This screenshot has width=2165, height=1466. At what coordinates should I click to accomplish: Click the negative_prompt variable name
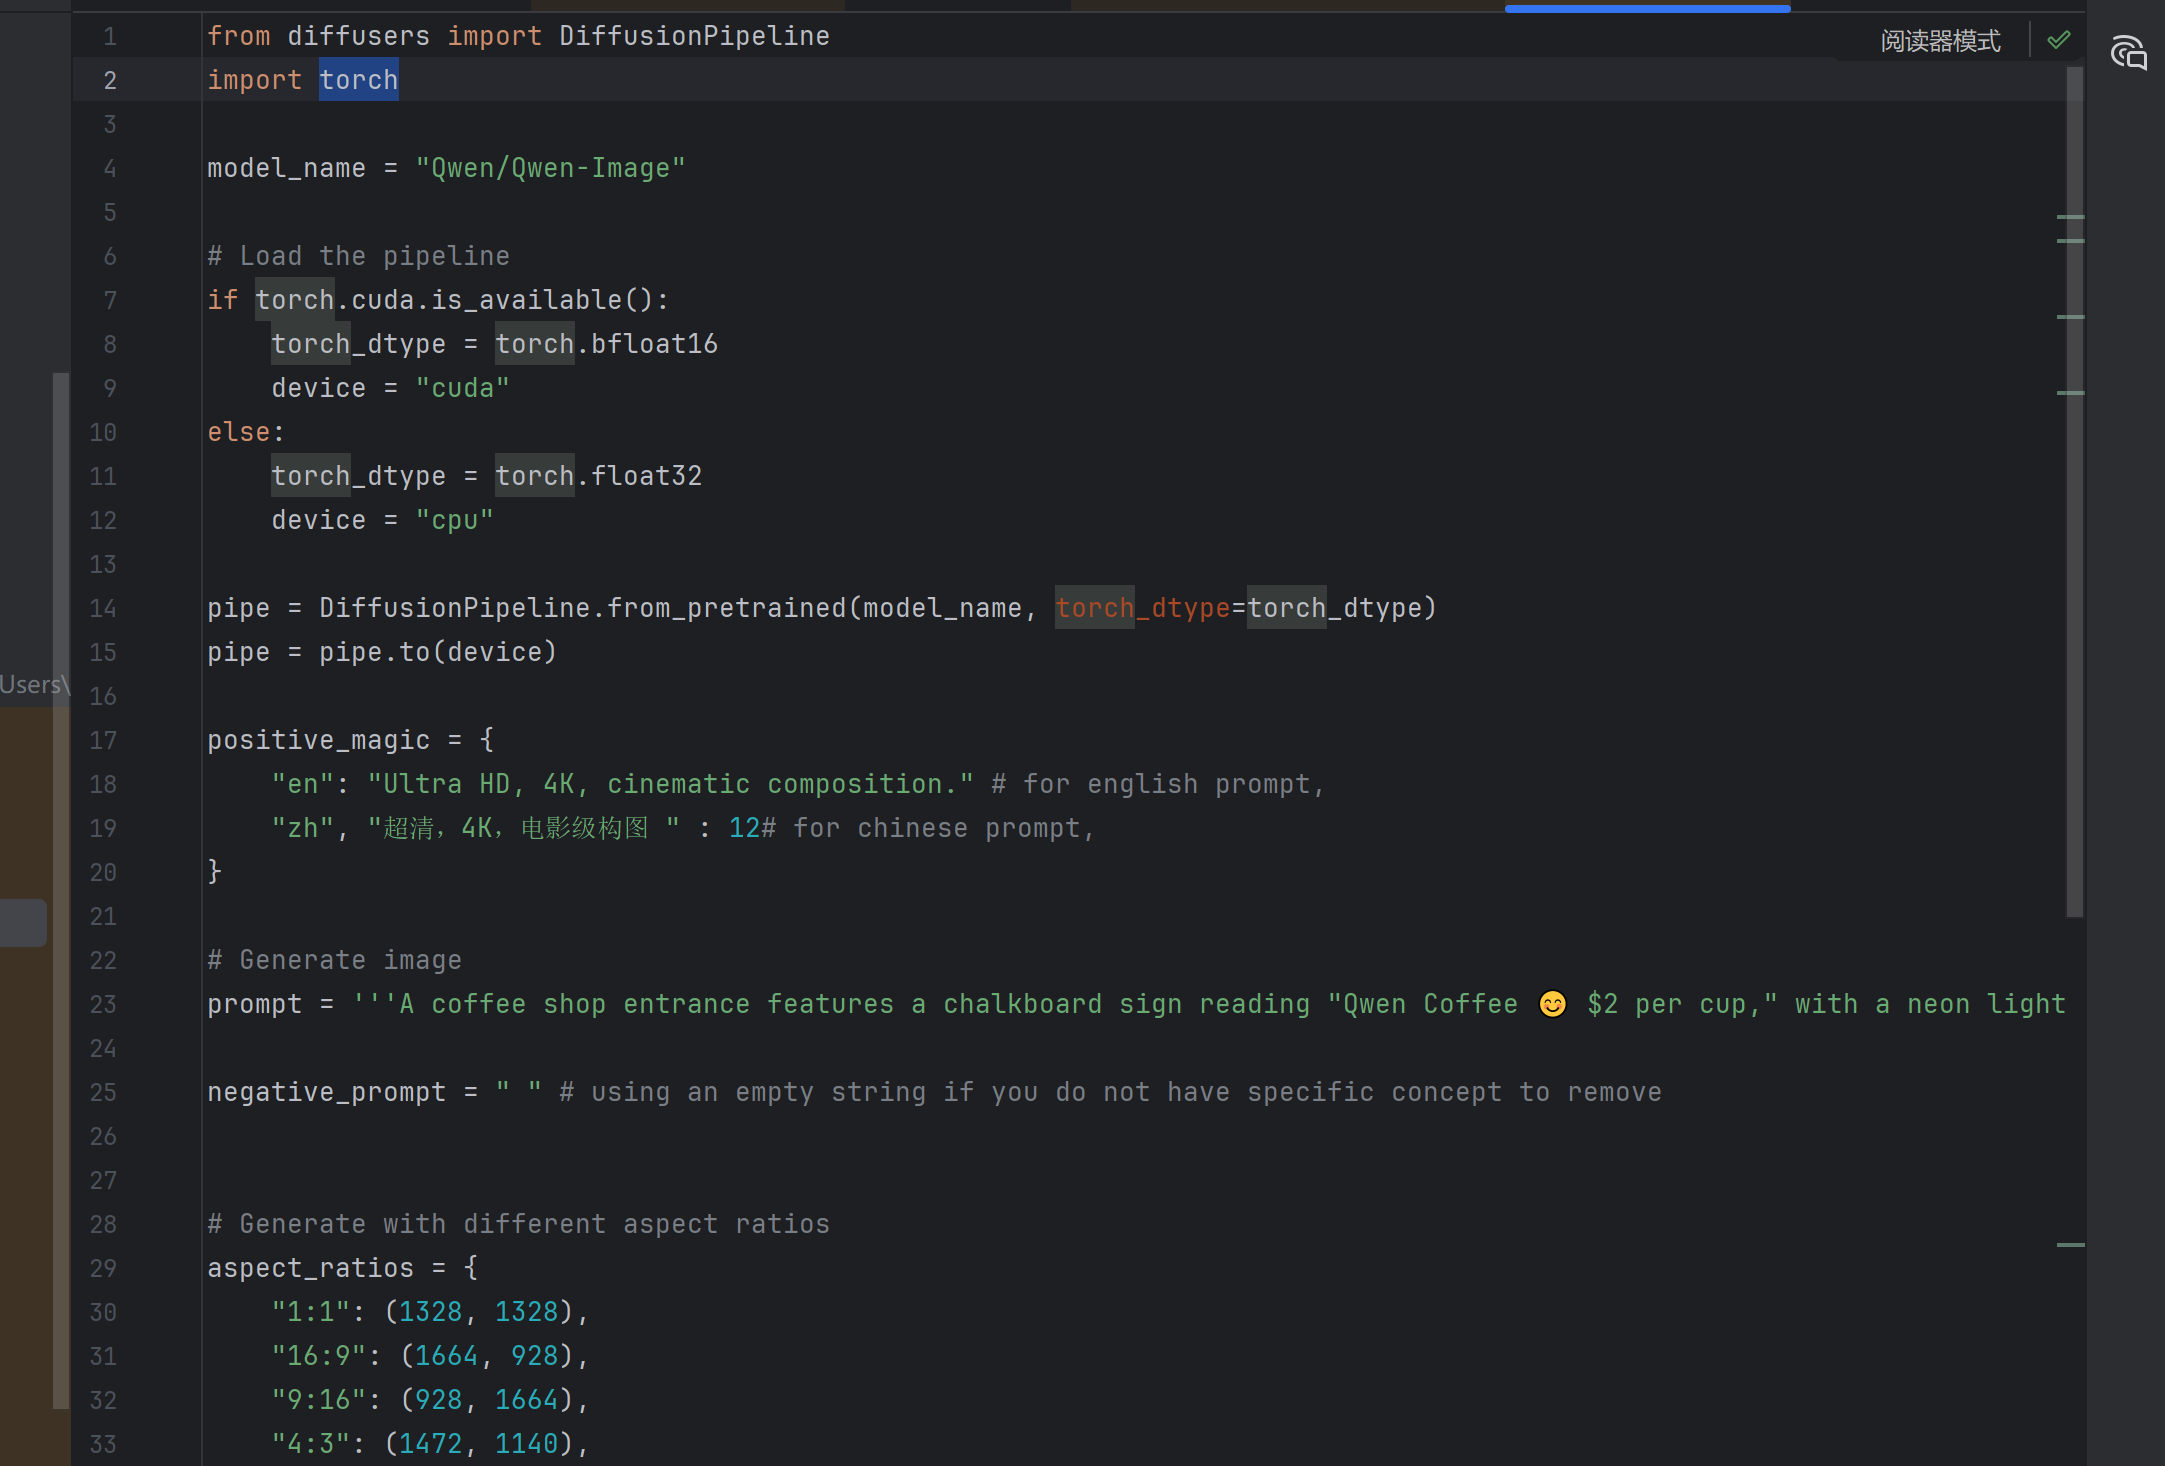pos(326,1092)
